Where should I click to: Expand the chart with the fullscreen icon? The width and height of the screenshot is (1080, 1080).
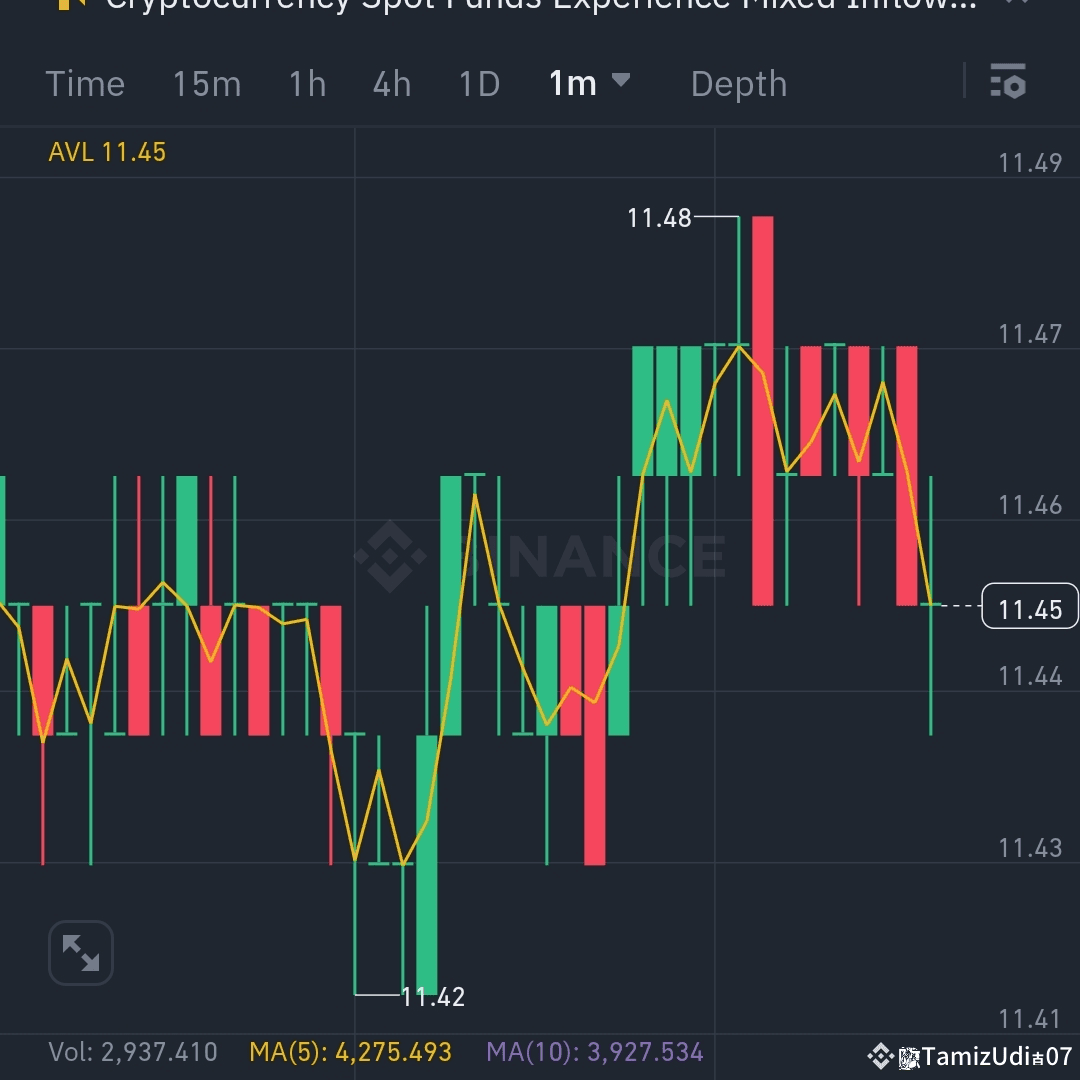coord(80,953)
